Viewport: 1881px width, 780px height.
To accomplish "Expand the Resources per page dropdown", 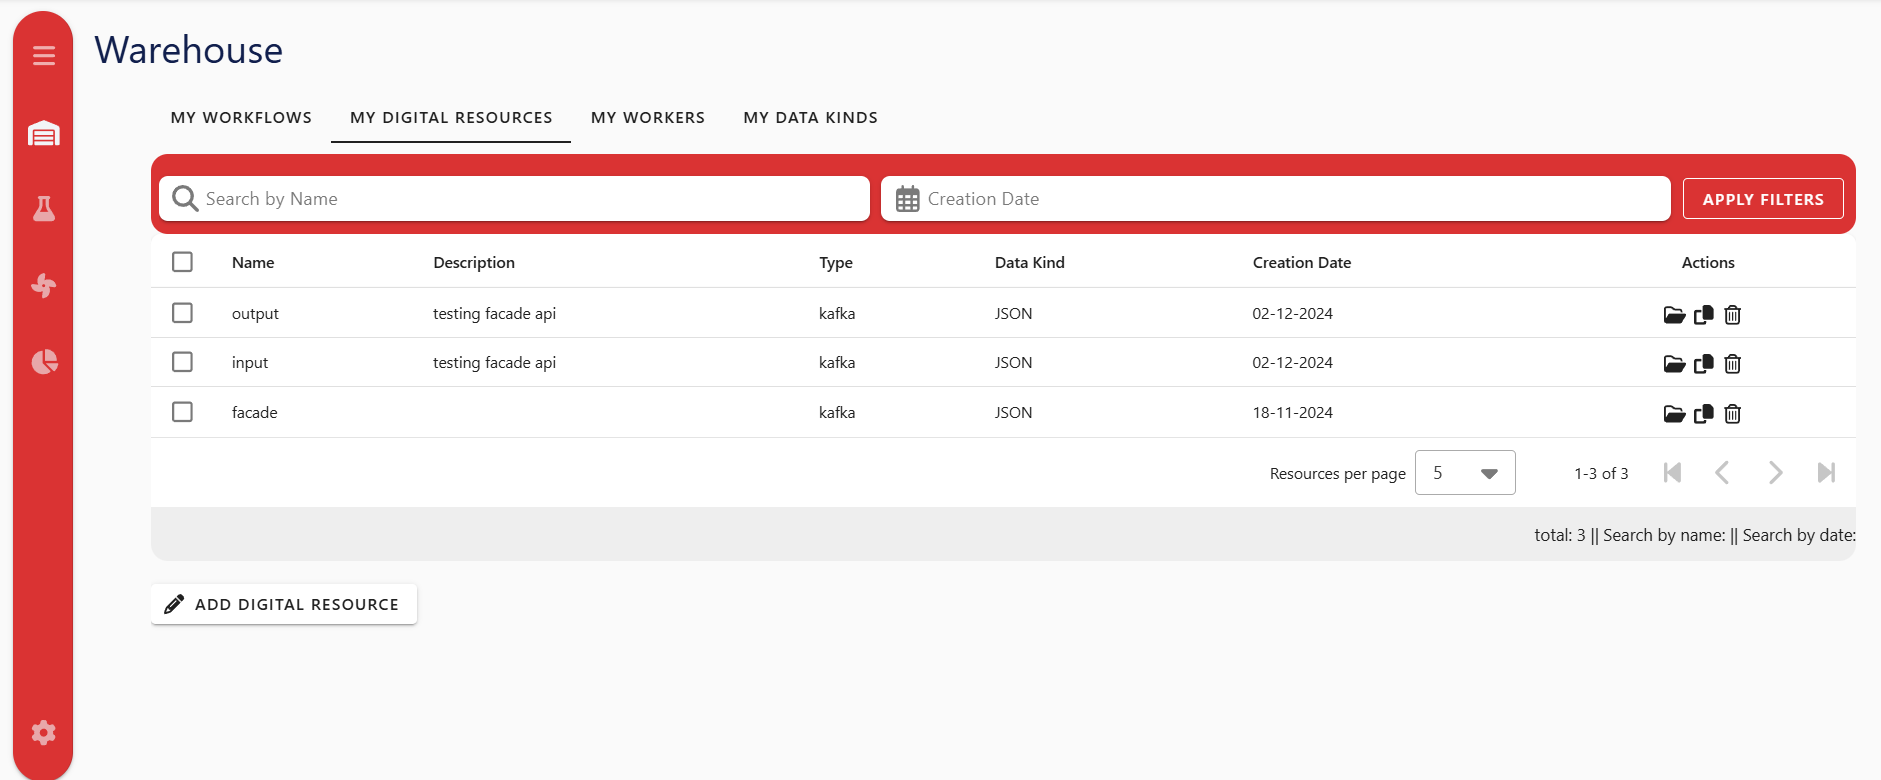I will (1464, 473).
